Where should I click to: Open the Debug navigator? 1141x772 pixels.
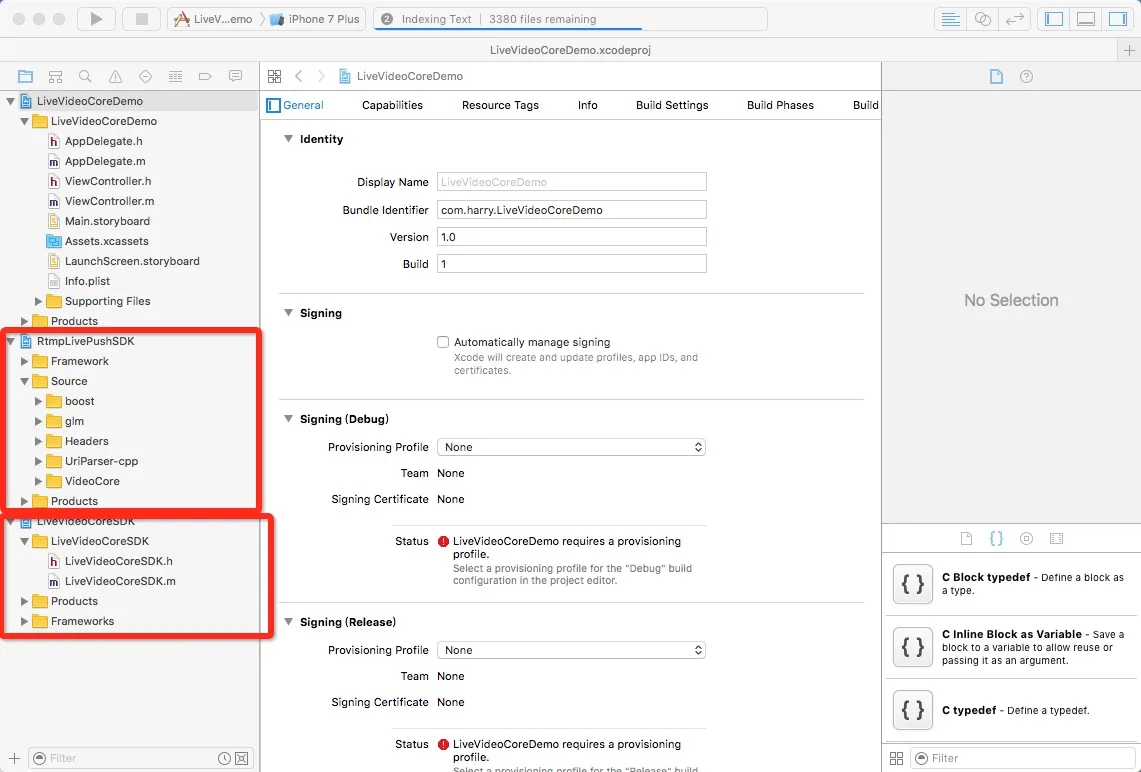[175, 76]
